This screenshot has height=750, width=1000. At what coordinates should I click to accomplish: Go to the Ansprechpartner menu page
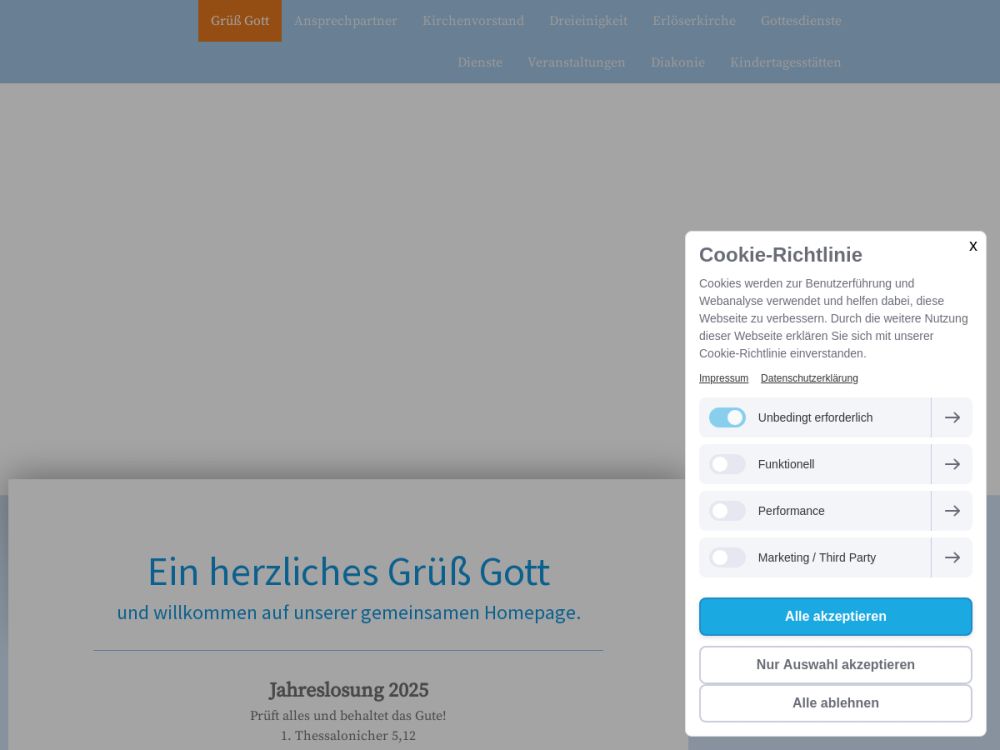(345, 21)
